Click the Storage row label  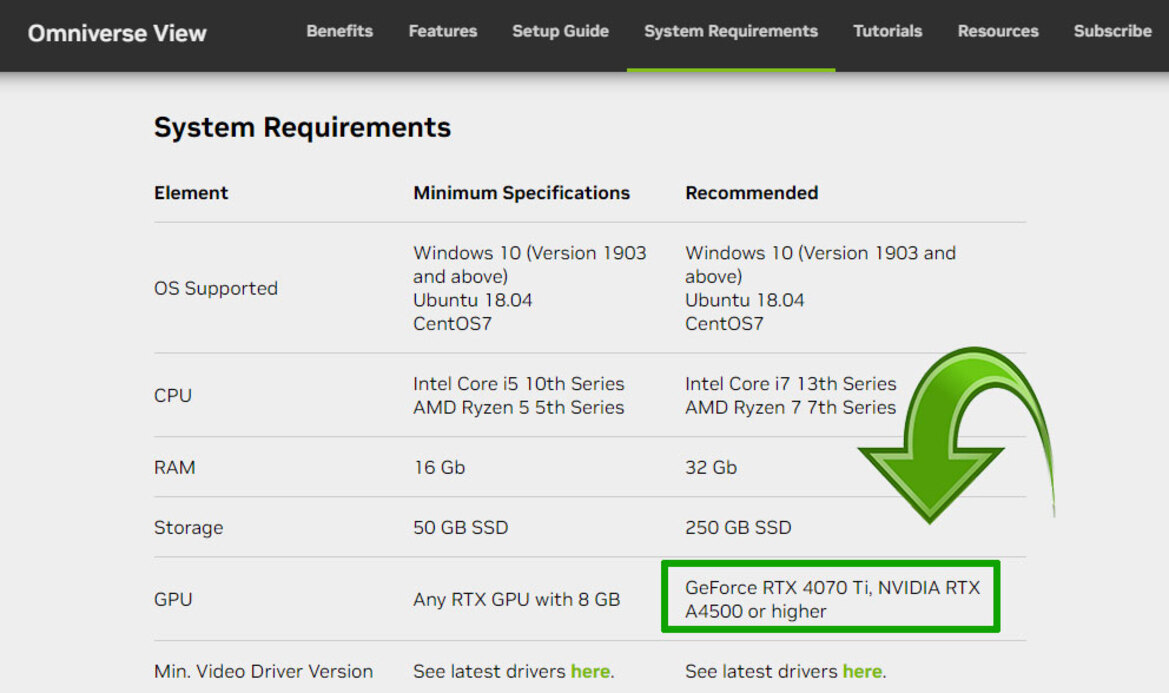(x=189, y=528)
